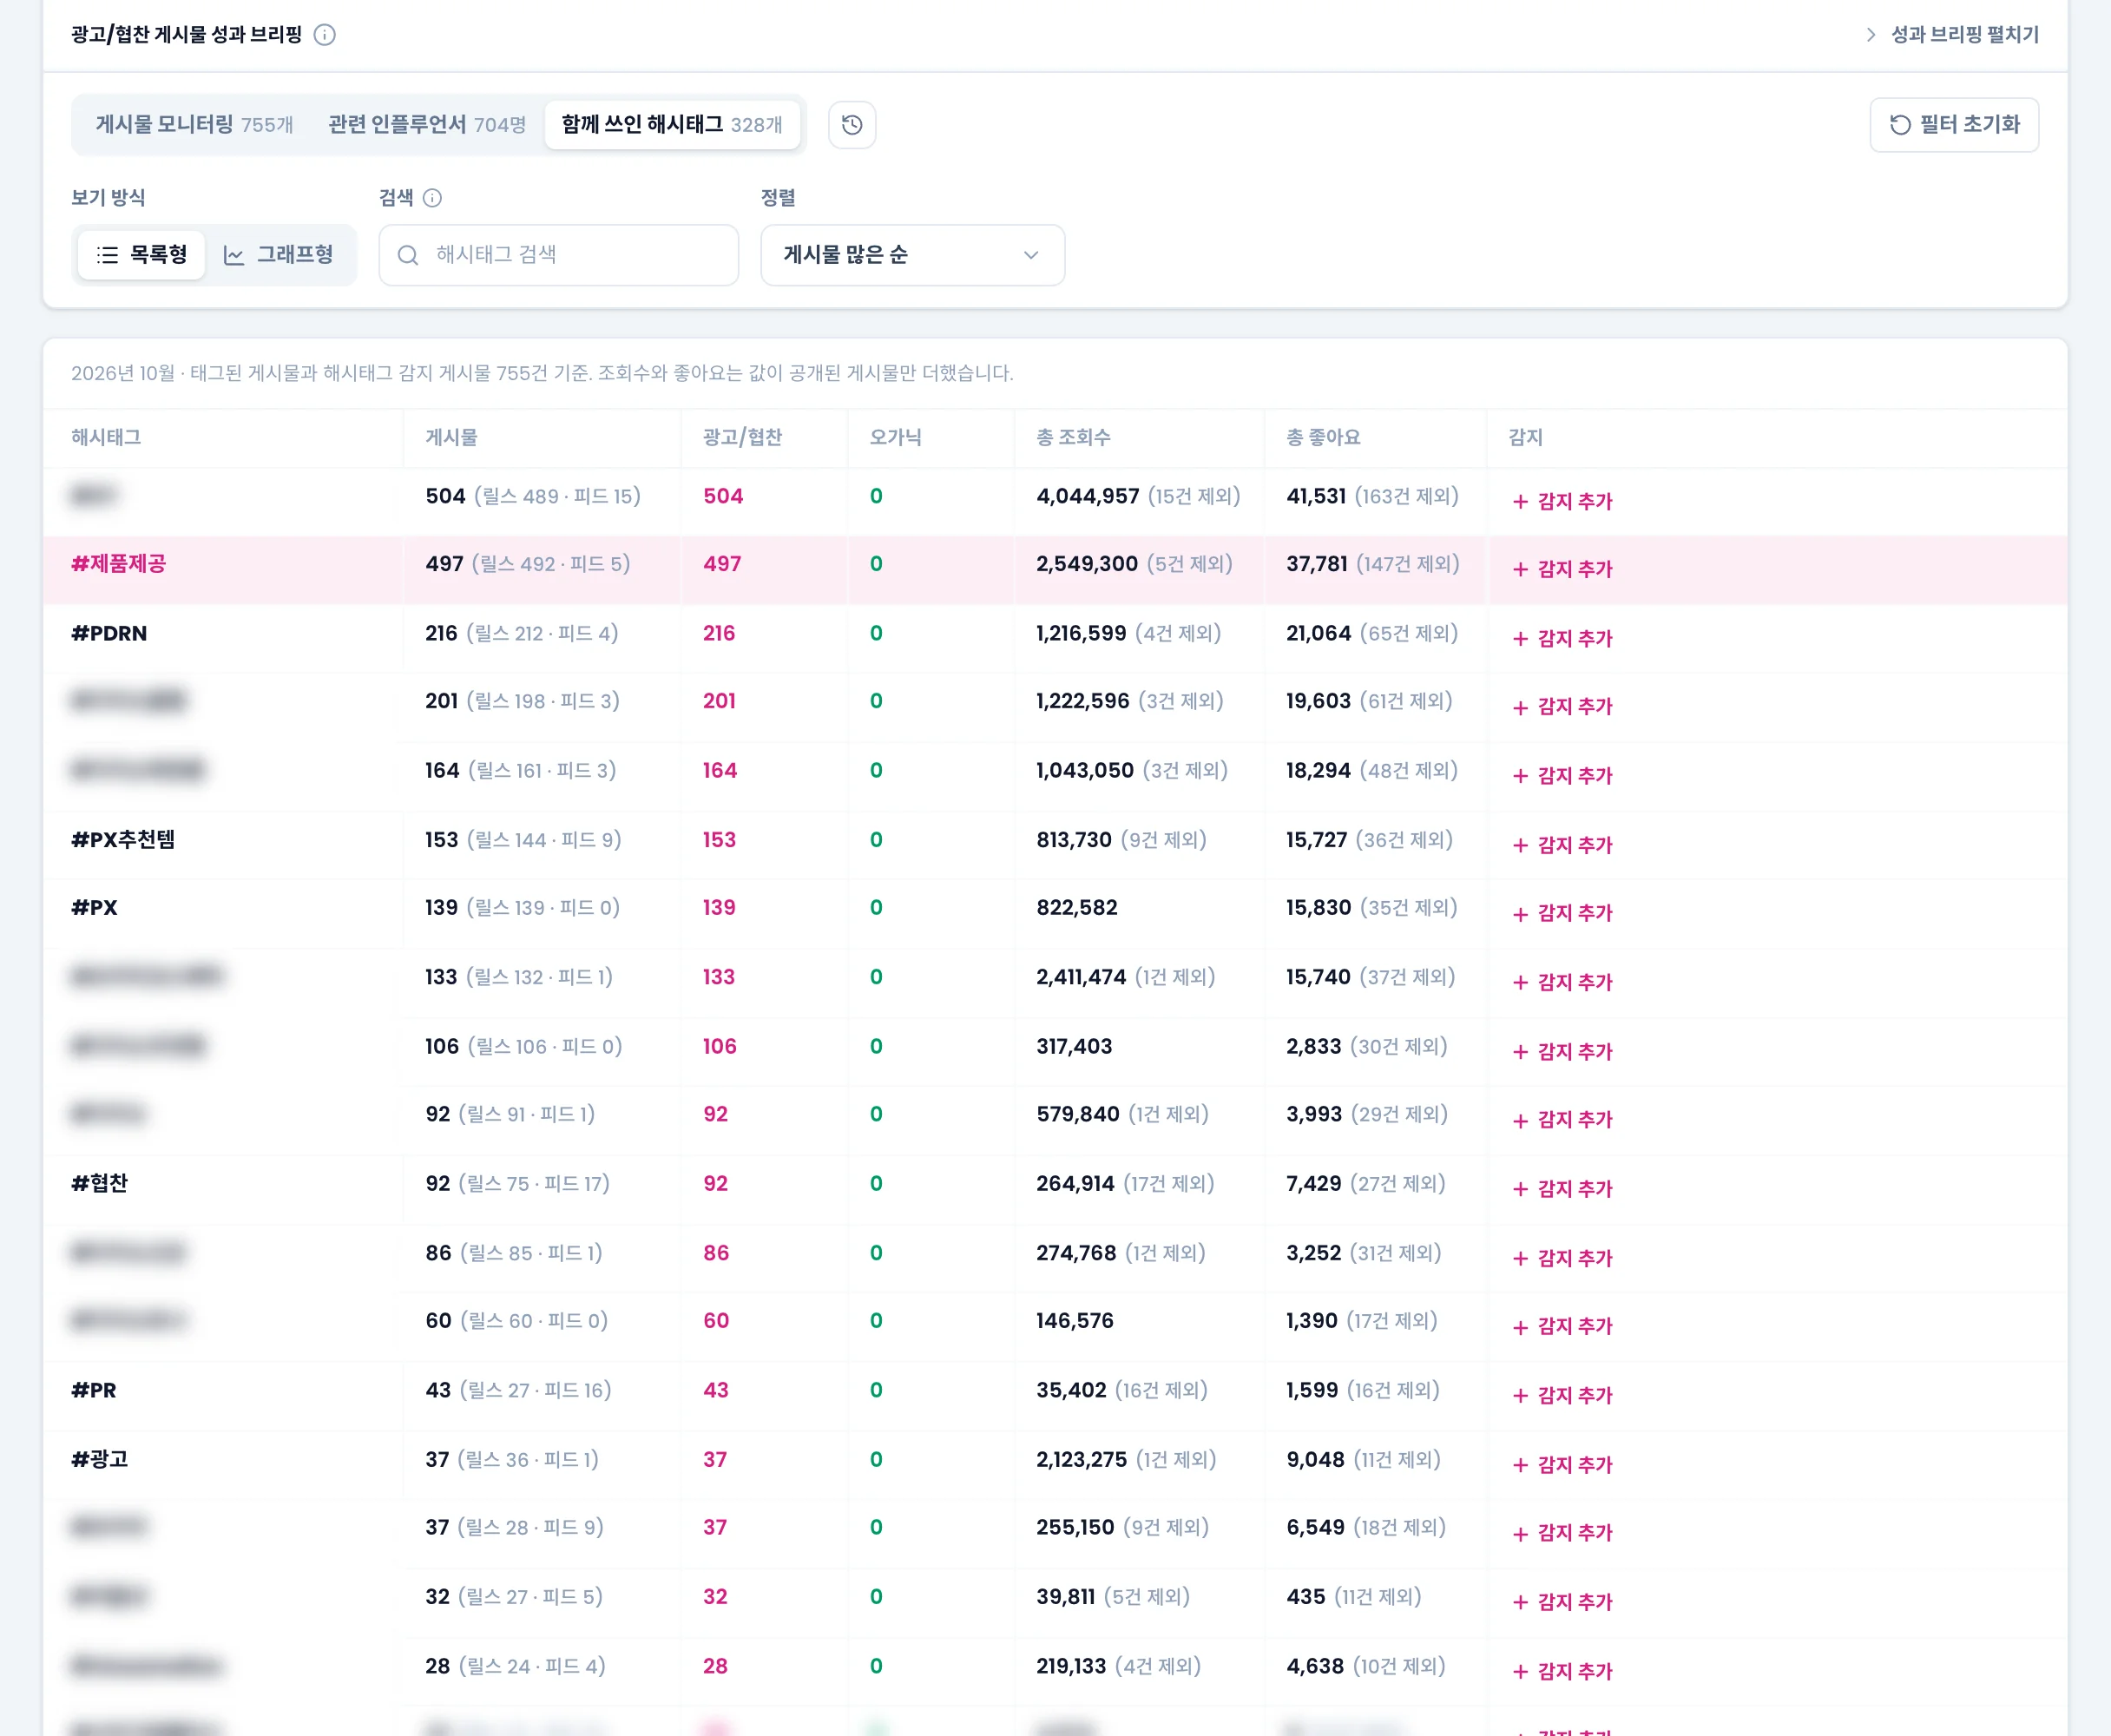
Task: Click 감지 추가 in the 201 posts row
Action: click(x=1562, y=707)
